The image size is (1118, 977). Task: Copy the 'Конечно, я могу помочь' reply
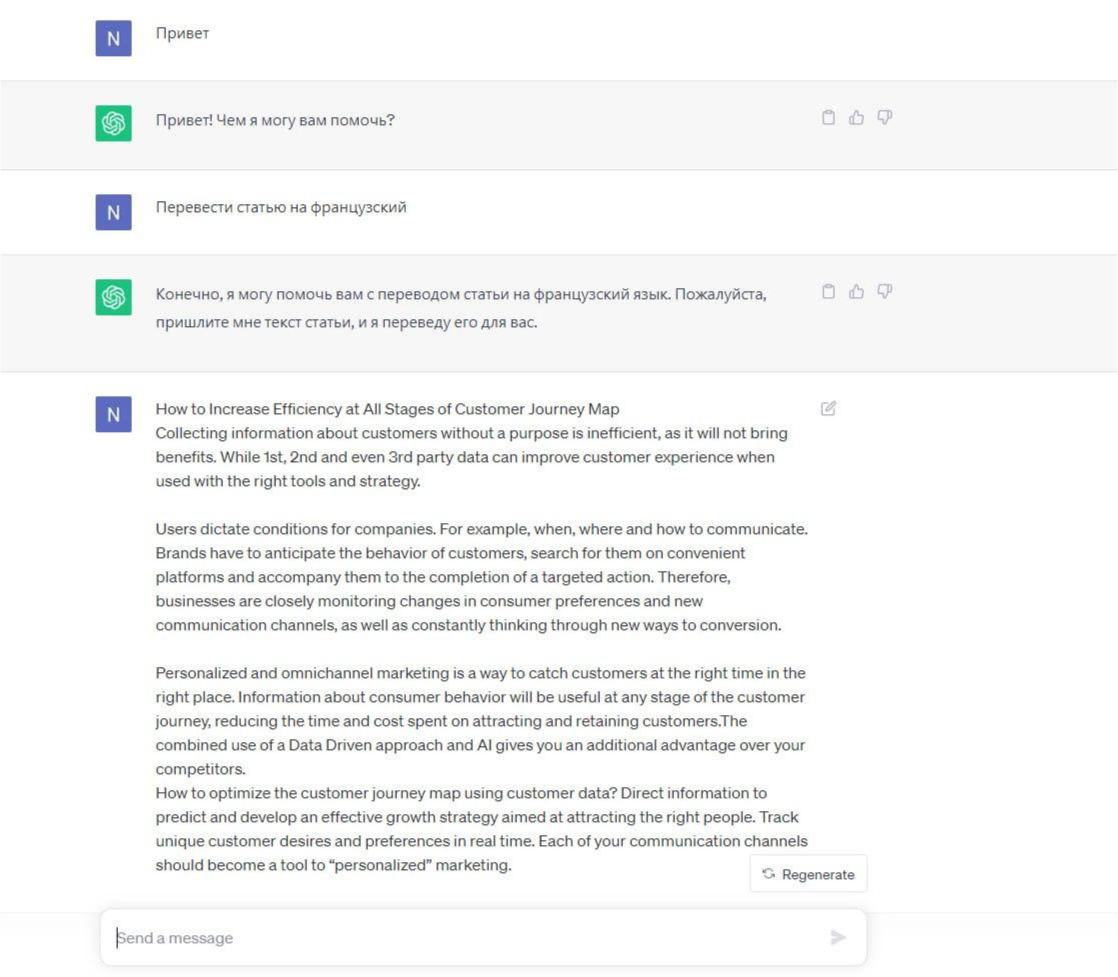click(x=828, y=292)
